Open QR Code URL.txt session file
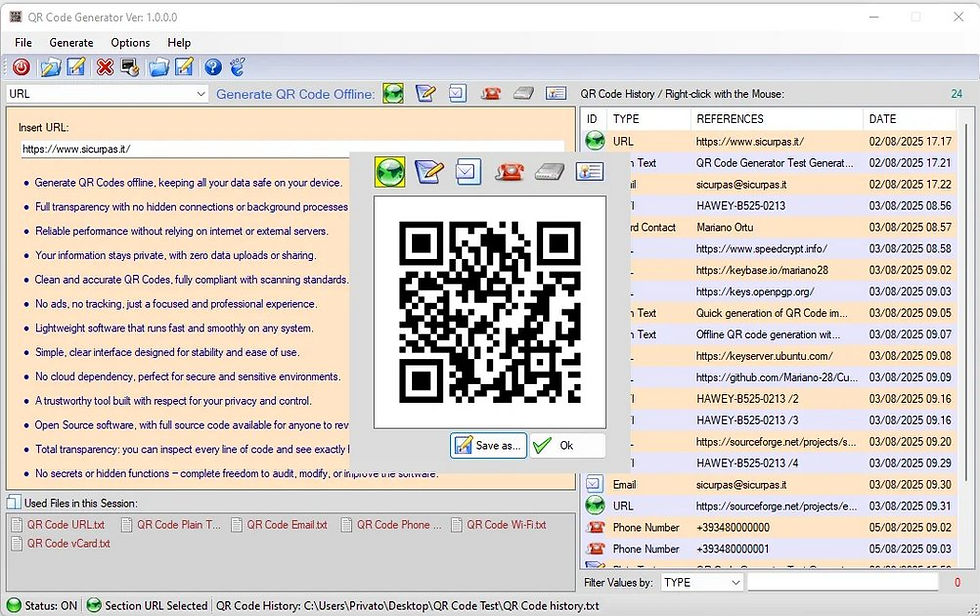The image size is (980, 616). [58, 525]
